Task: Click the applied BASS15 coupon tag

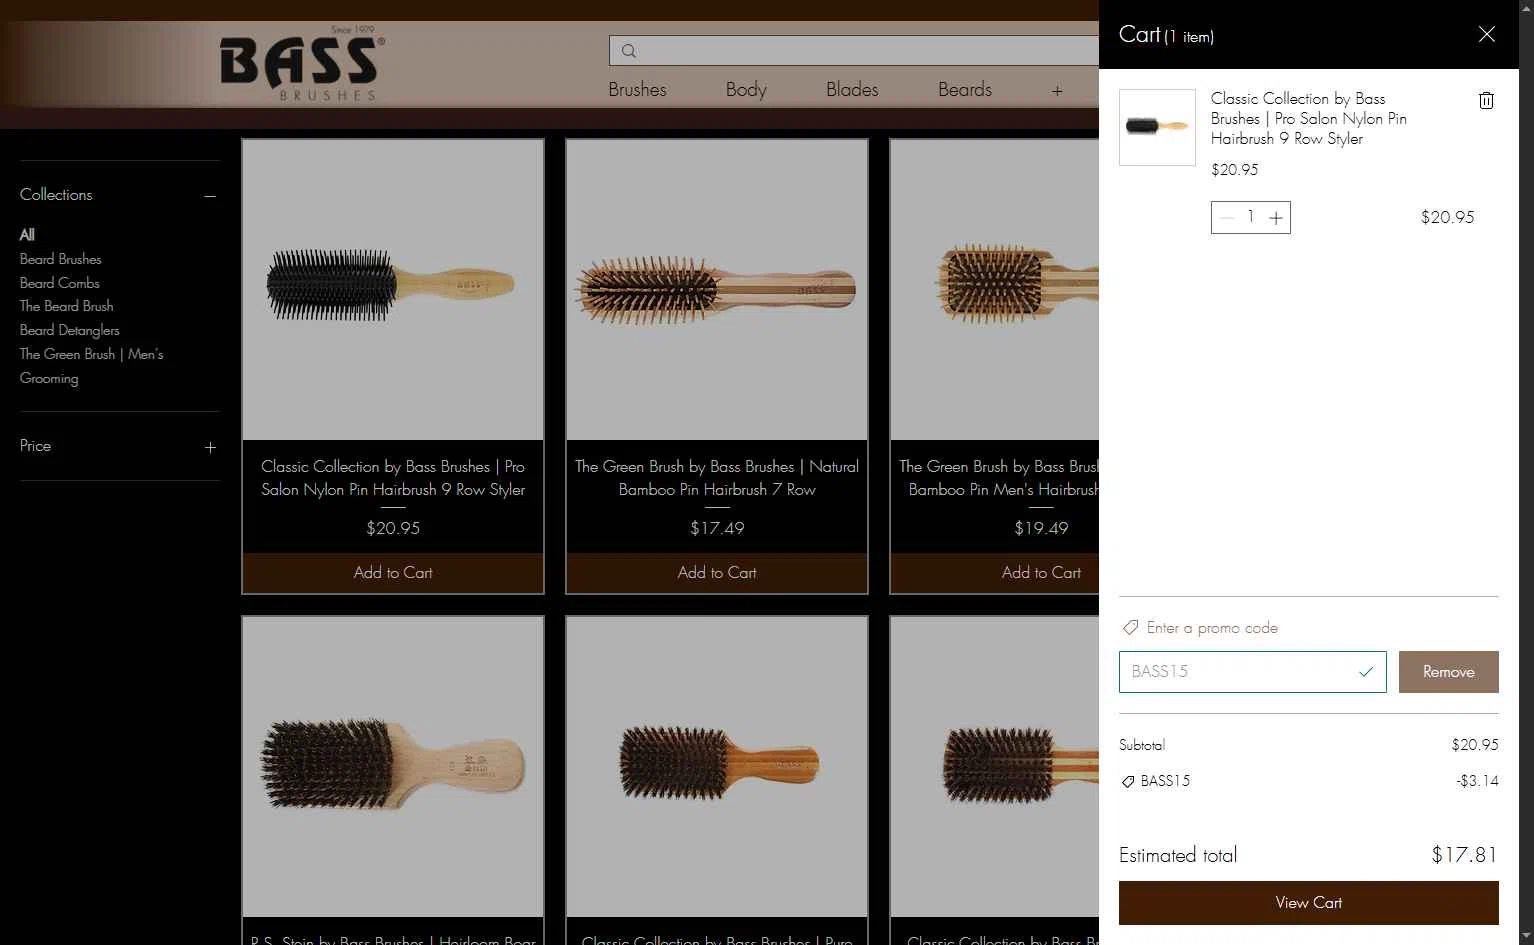Action: click(x=1156, y=781)
